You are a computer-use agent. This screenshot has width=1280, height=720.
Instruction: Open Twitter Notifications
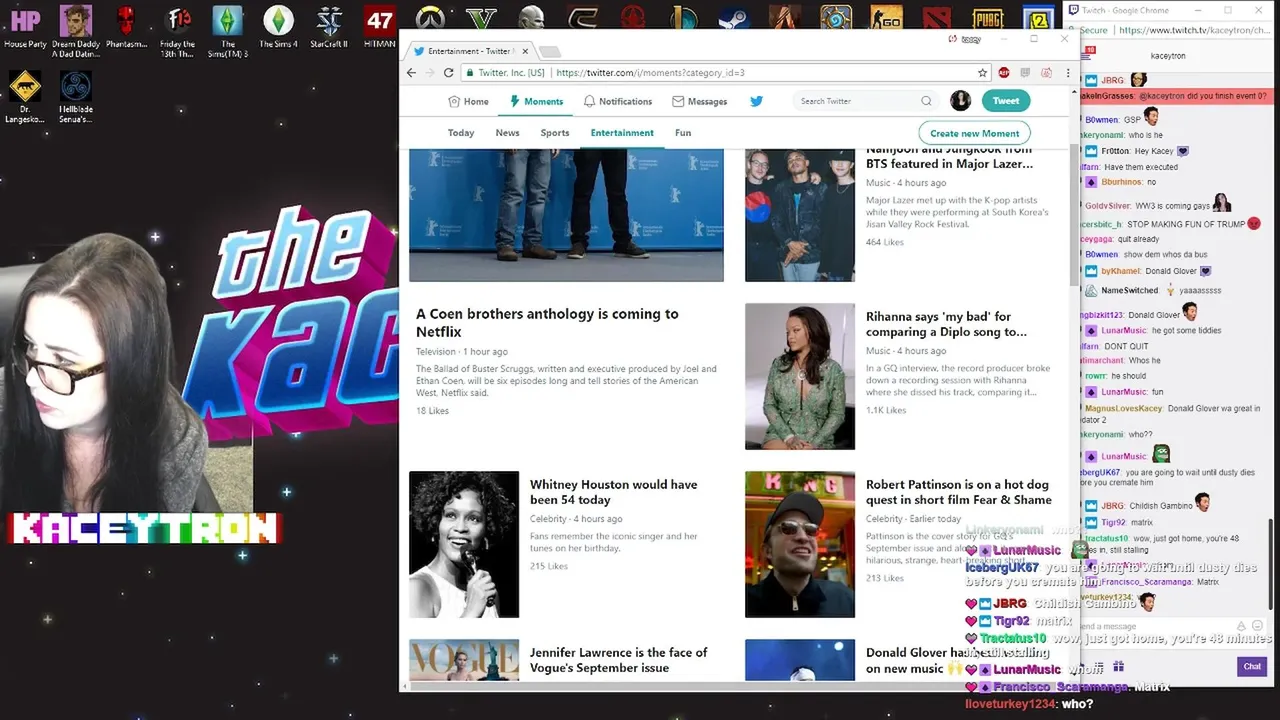618,101
